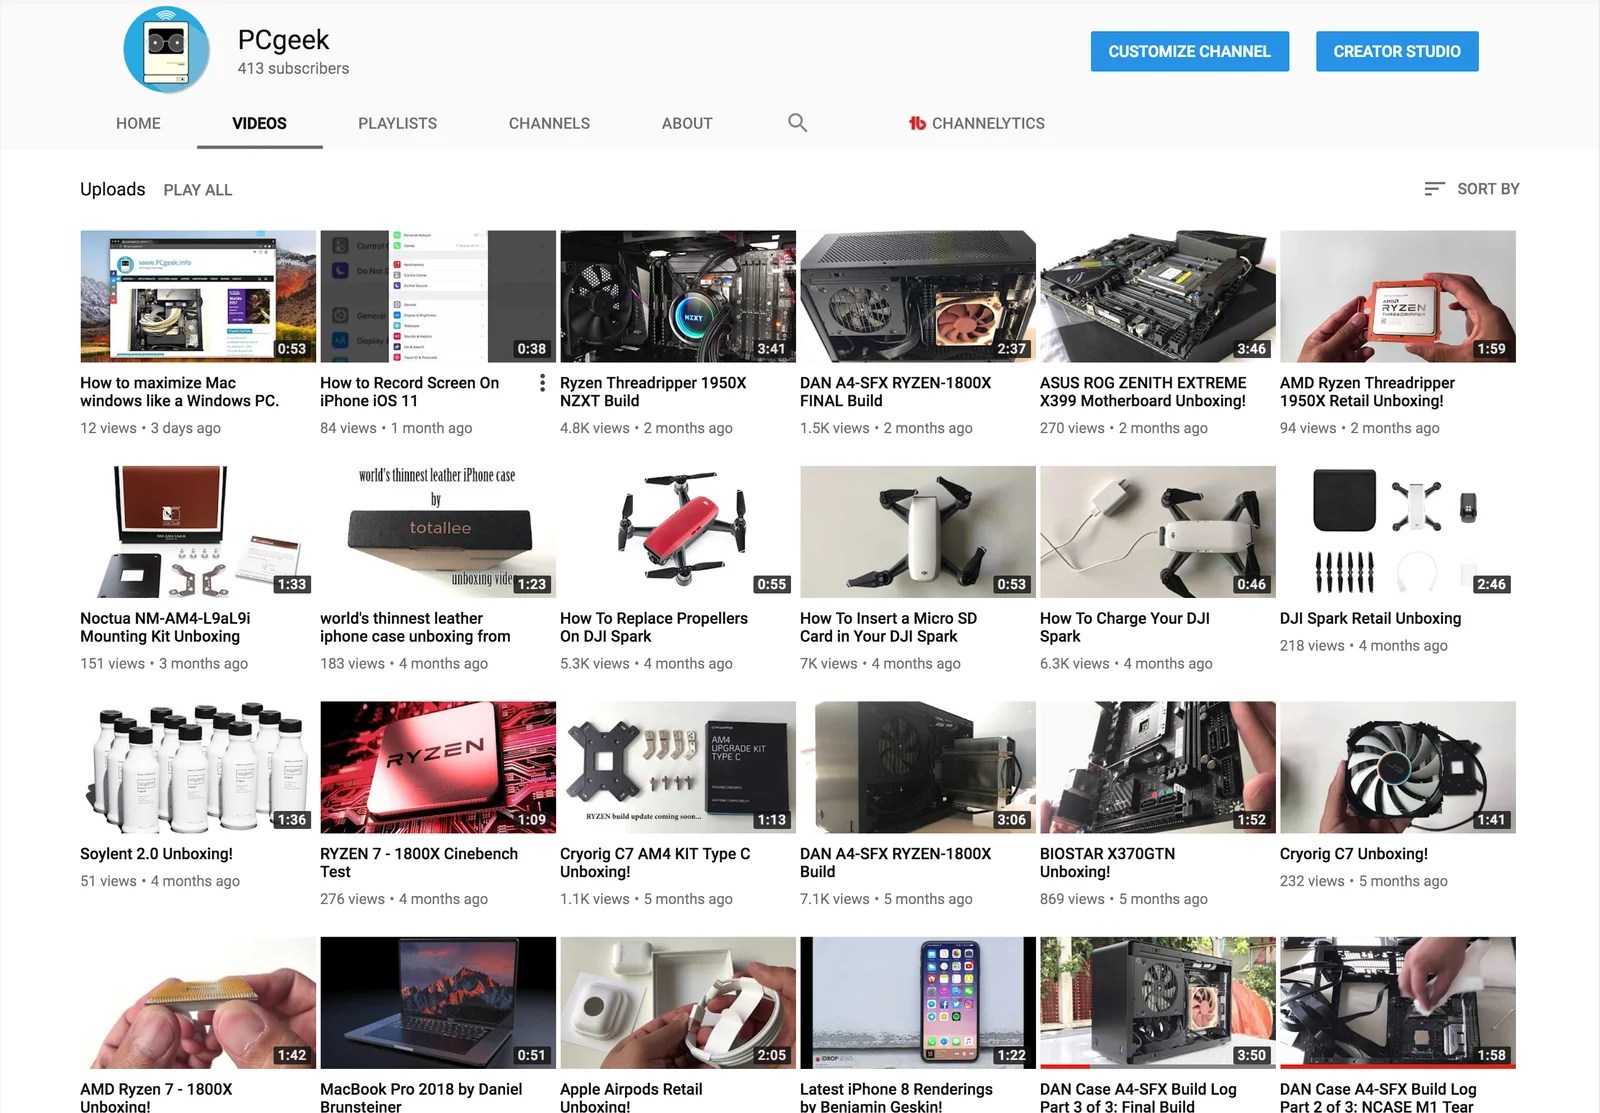This screenshot has width=1600, height=1113.
Task: Open 'How to Record Screen On iPhone iOS 11' title
Action: (410, 392)
